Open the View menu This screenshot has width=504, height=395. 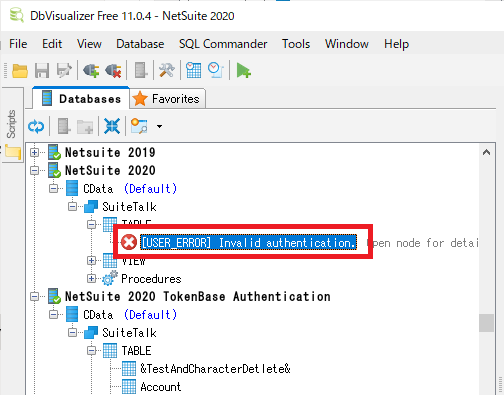(x=89, y=44)
